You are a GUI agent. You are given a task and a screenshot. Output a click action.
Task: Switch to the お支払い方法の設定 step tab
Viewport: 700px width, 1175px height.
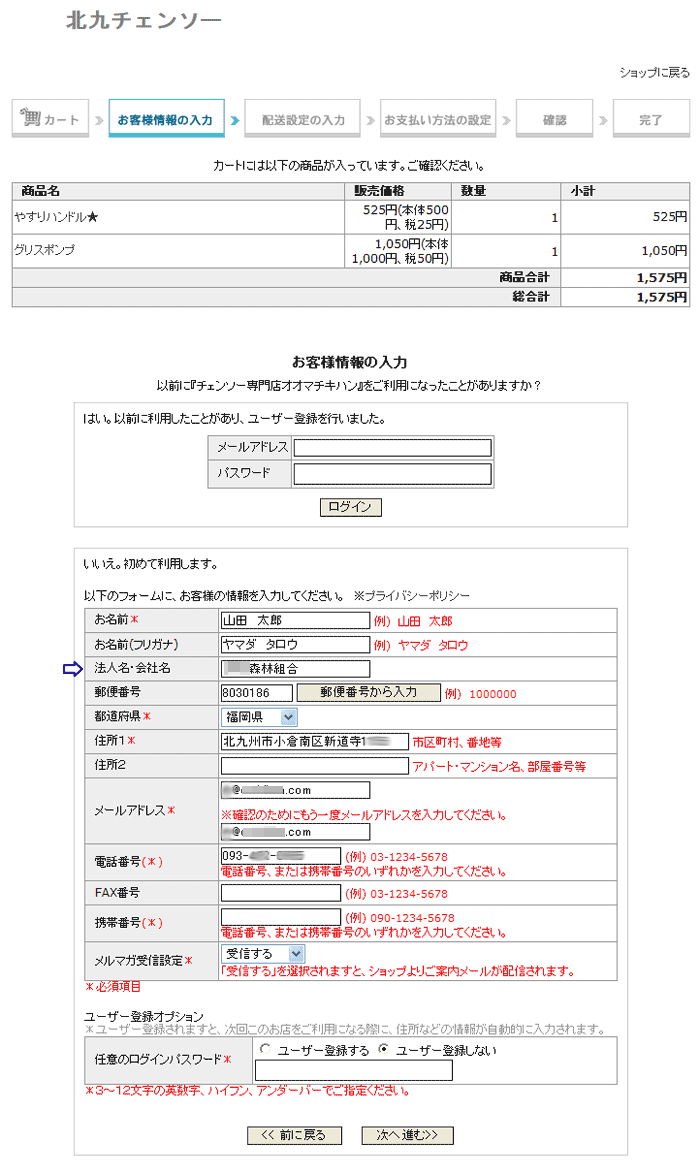[438, 119]
